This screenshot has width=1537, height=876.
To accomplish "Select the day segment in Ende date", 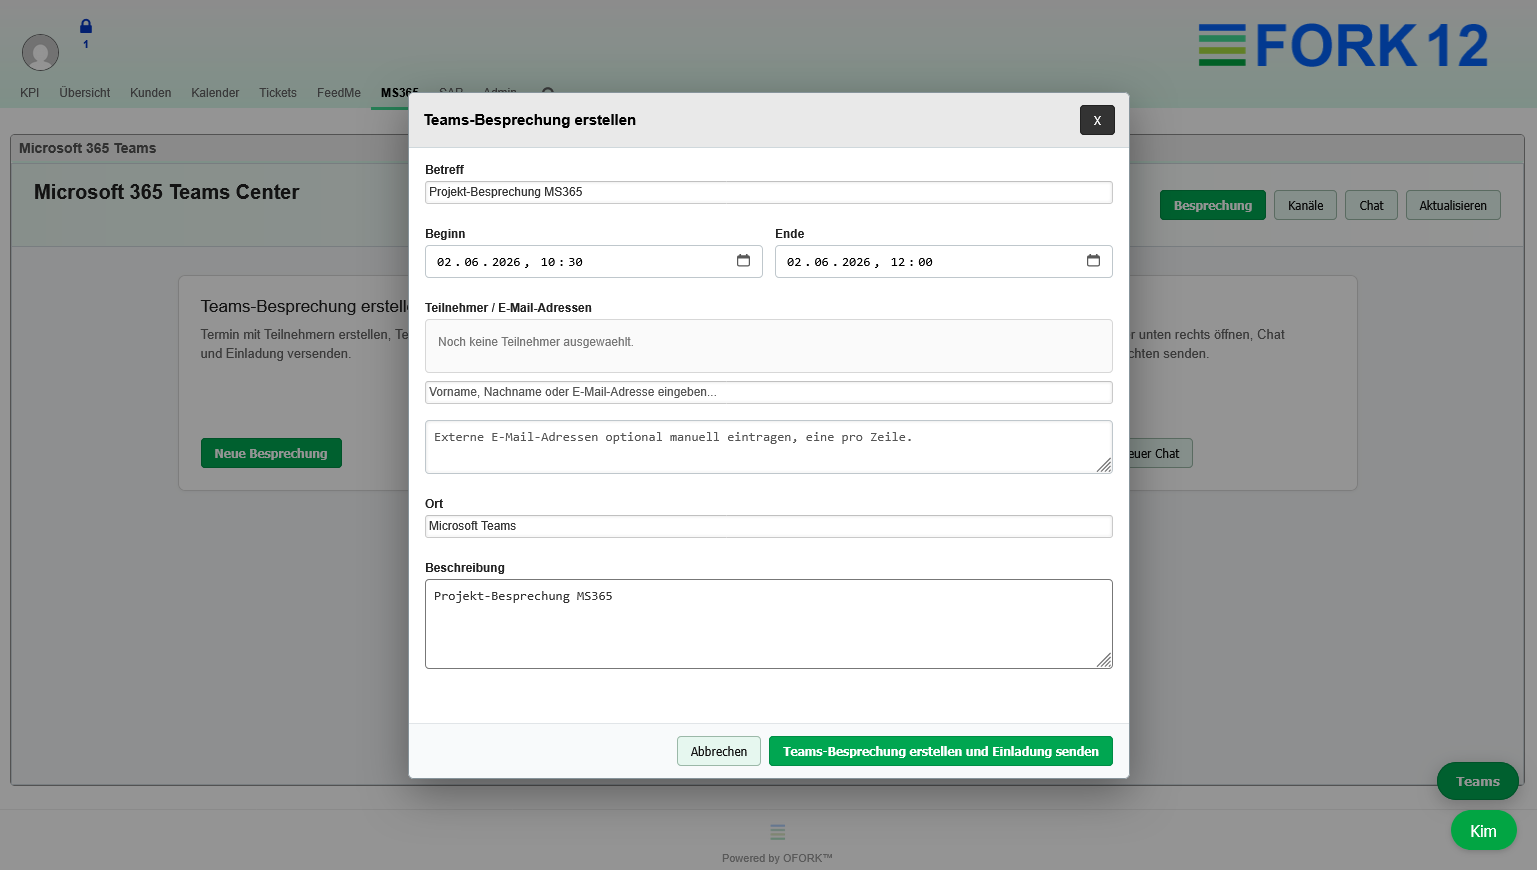I will click(x=794, y=262).
